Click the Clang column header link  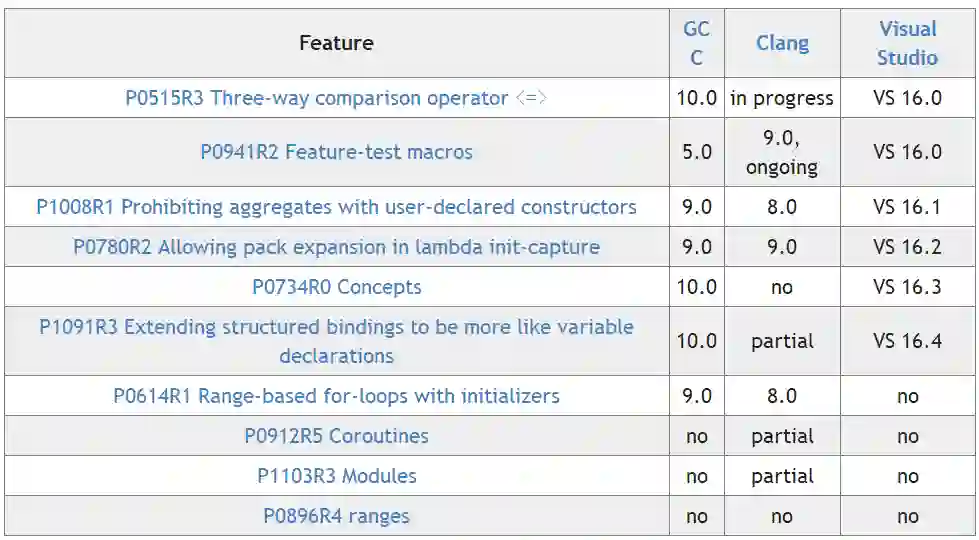click(782, 43)
